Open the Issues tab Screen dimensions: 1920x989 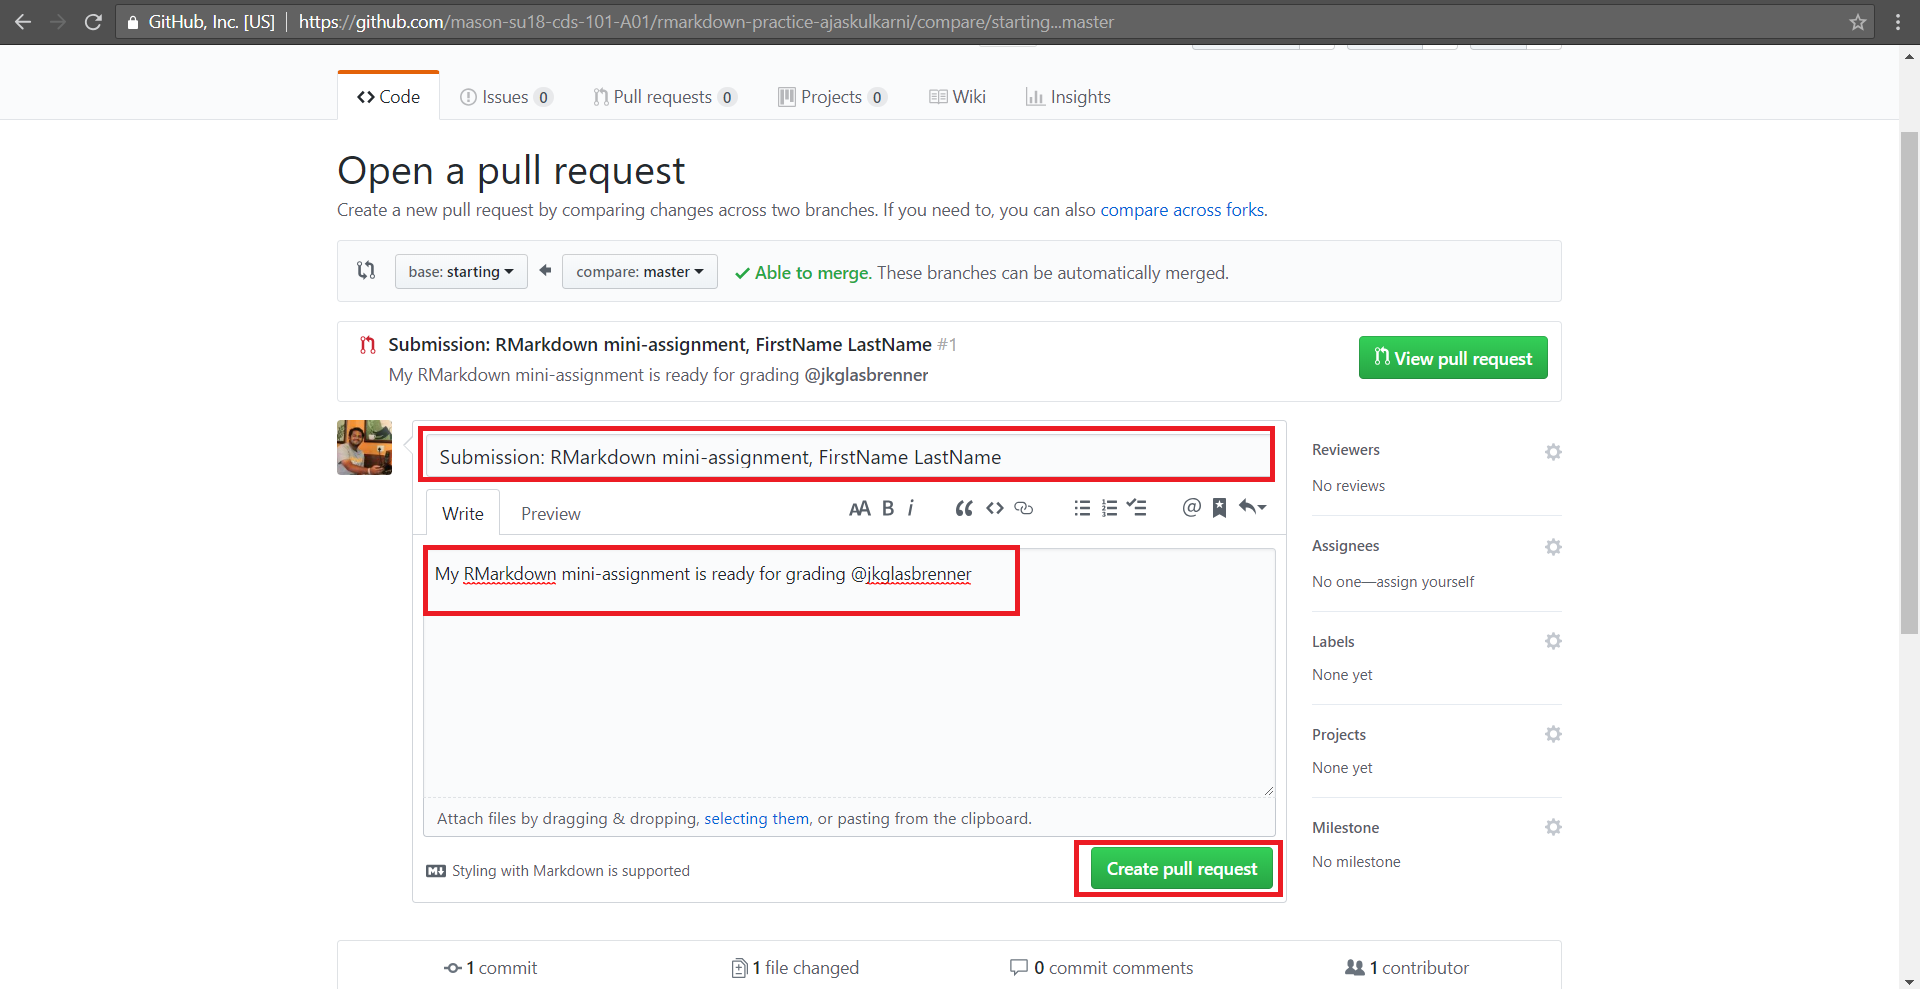[x=505, y=97]
